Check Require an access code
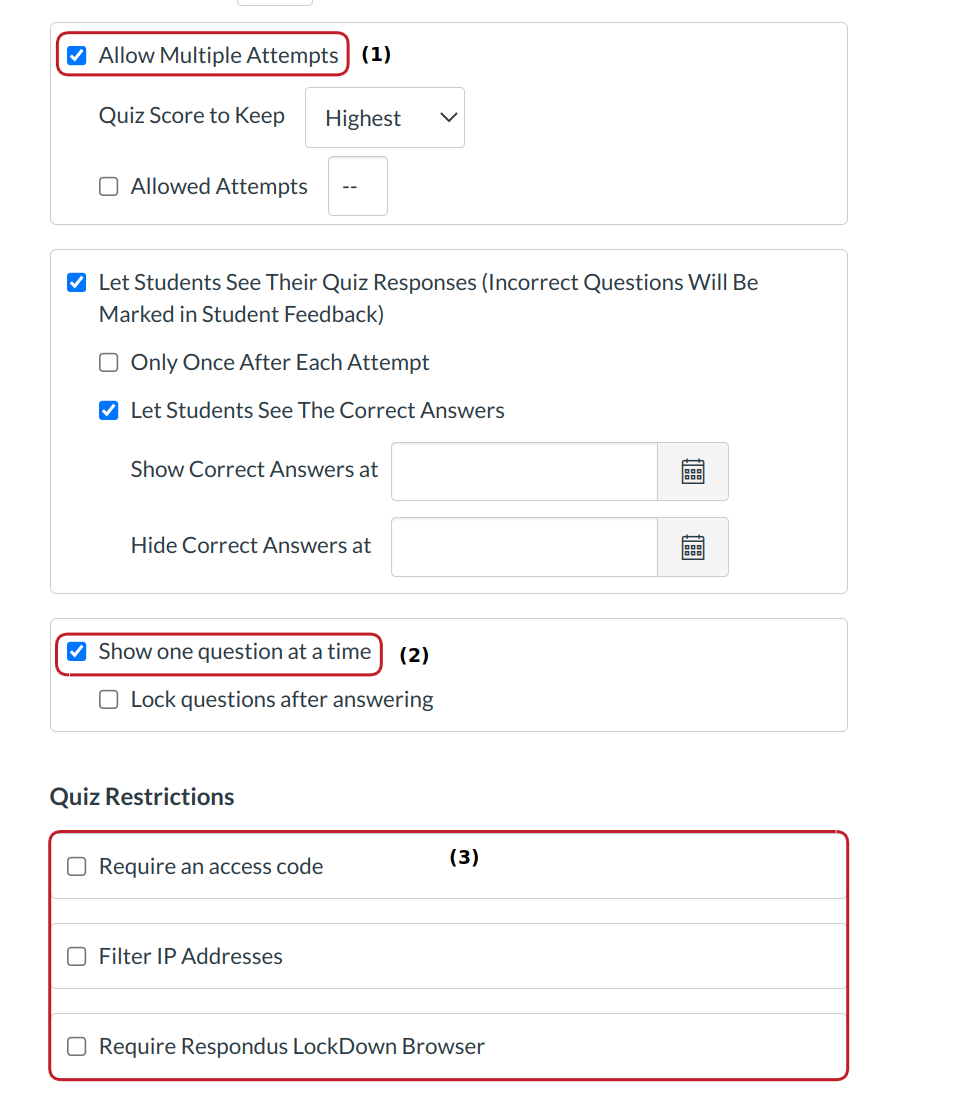Viewport: 956px width, 1096px height. (77, 867)
